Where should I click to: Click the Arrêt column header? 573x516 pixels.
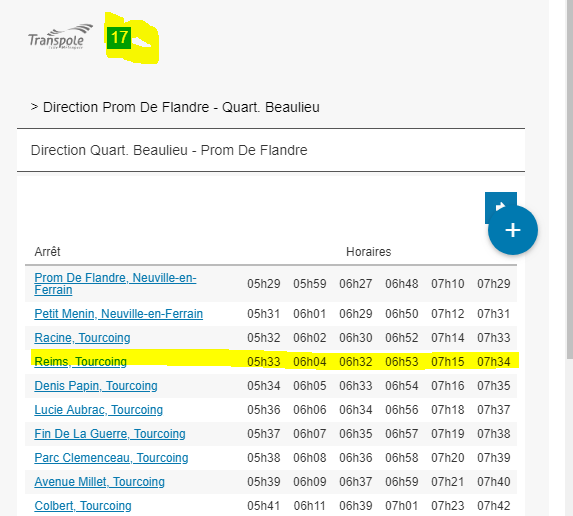pos(47,252)
